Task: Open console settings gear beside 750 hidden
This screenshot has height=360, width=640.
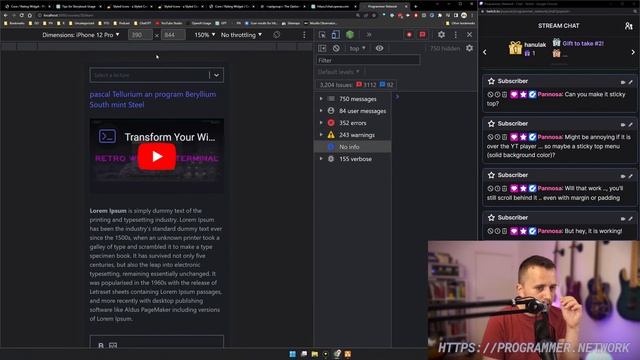Action: (469, 48)
